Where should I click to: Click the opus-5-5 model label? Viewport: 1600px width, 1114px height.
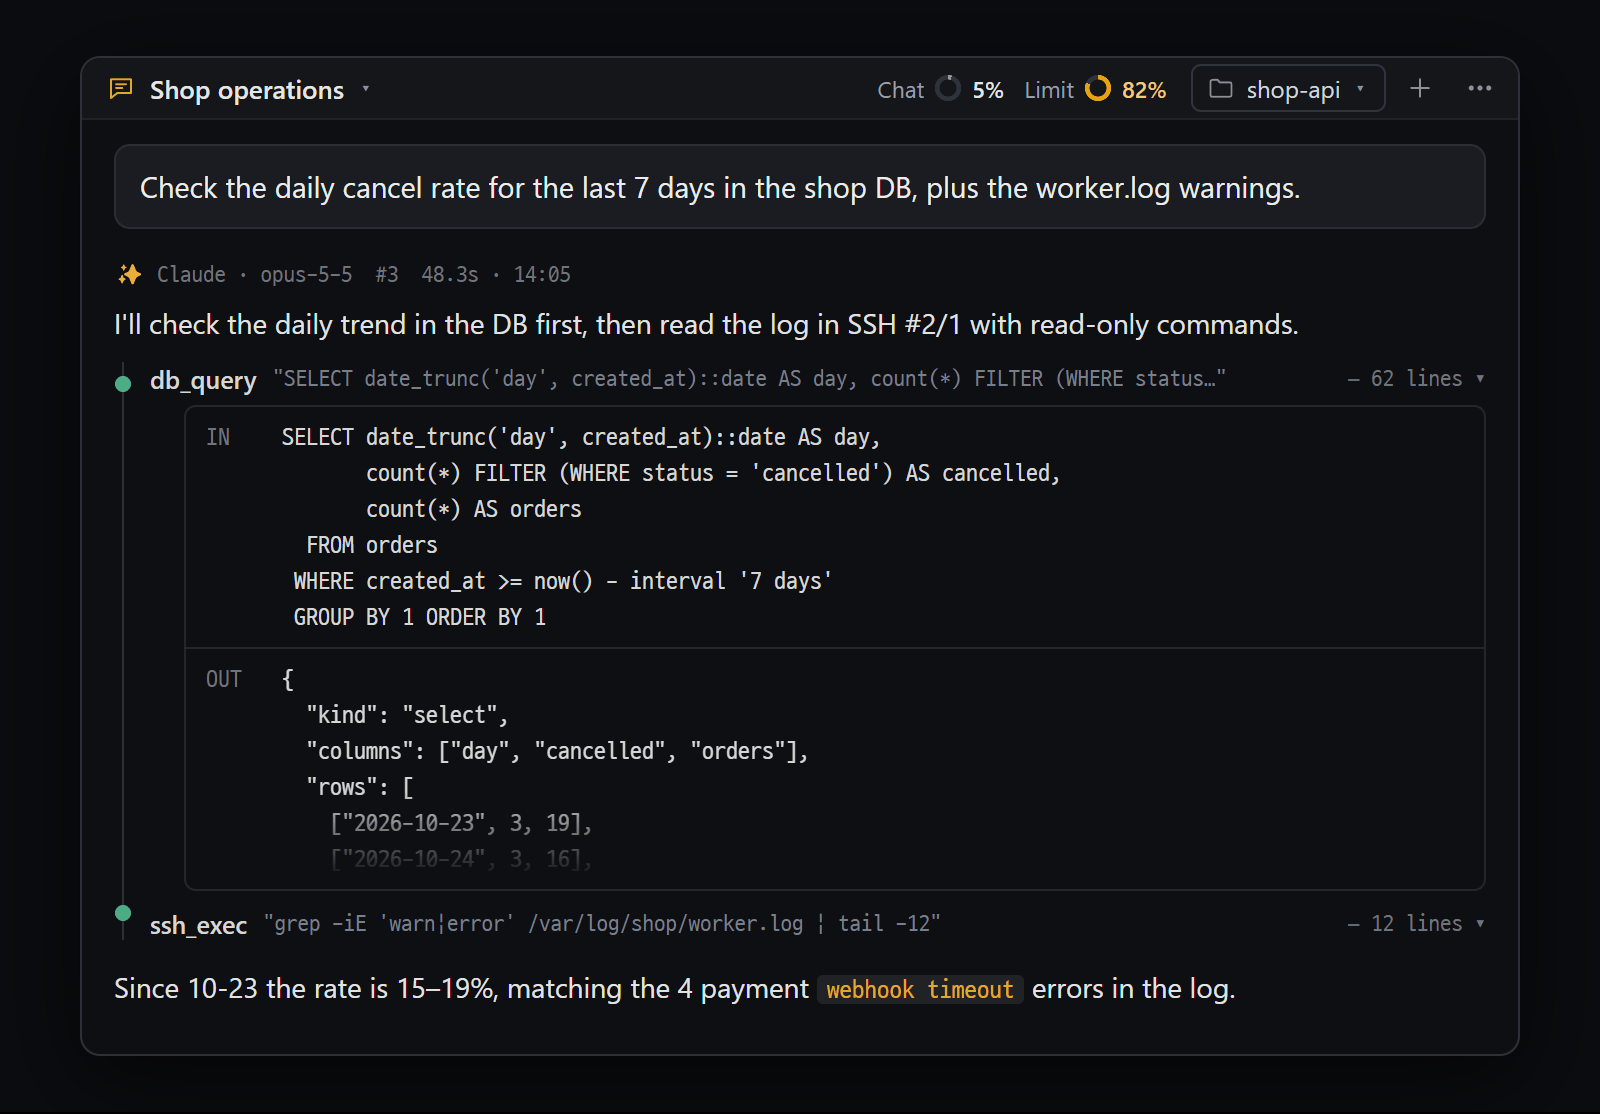point(306,275)
